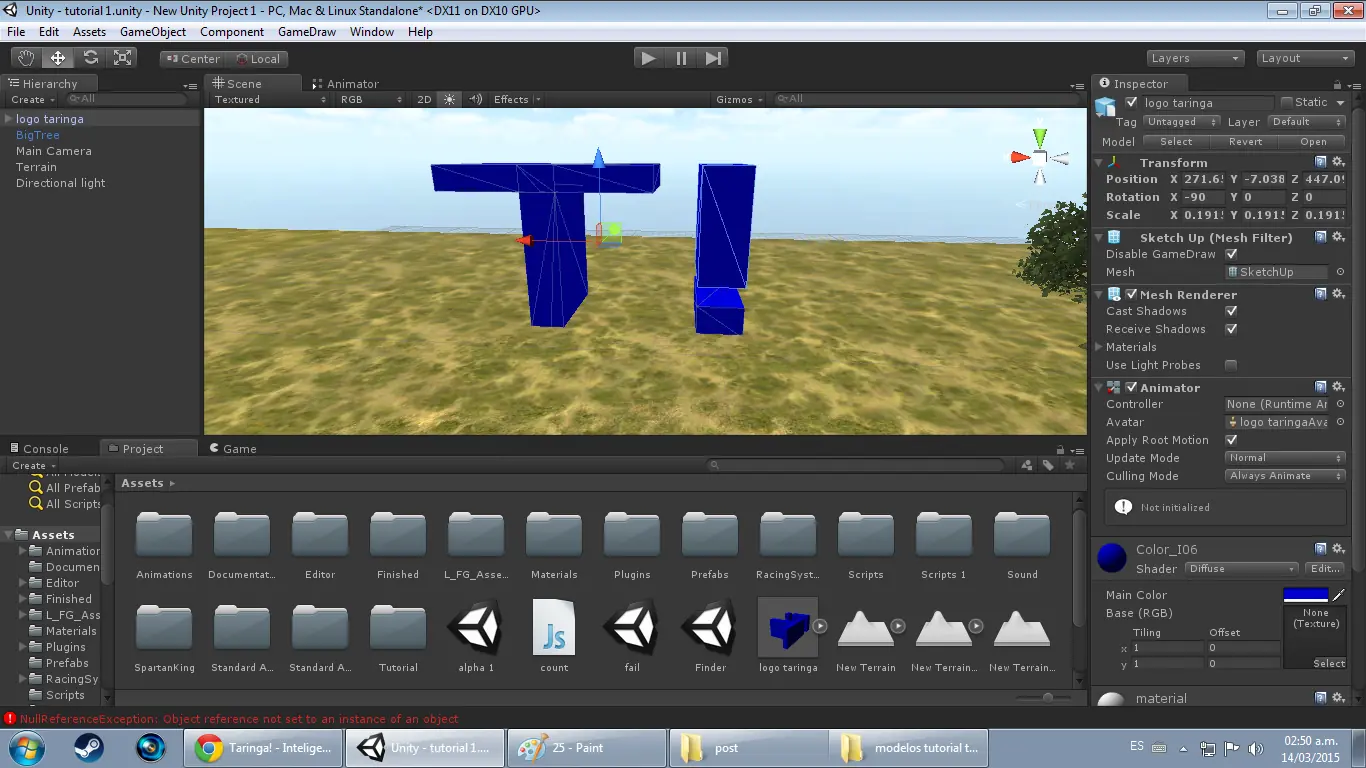
Task: Open the Scripts 1 folder
Action: 944,543
